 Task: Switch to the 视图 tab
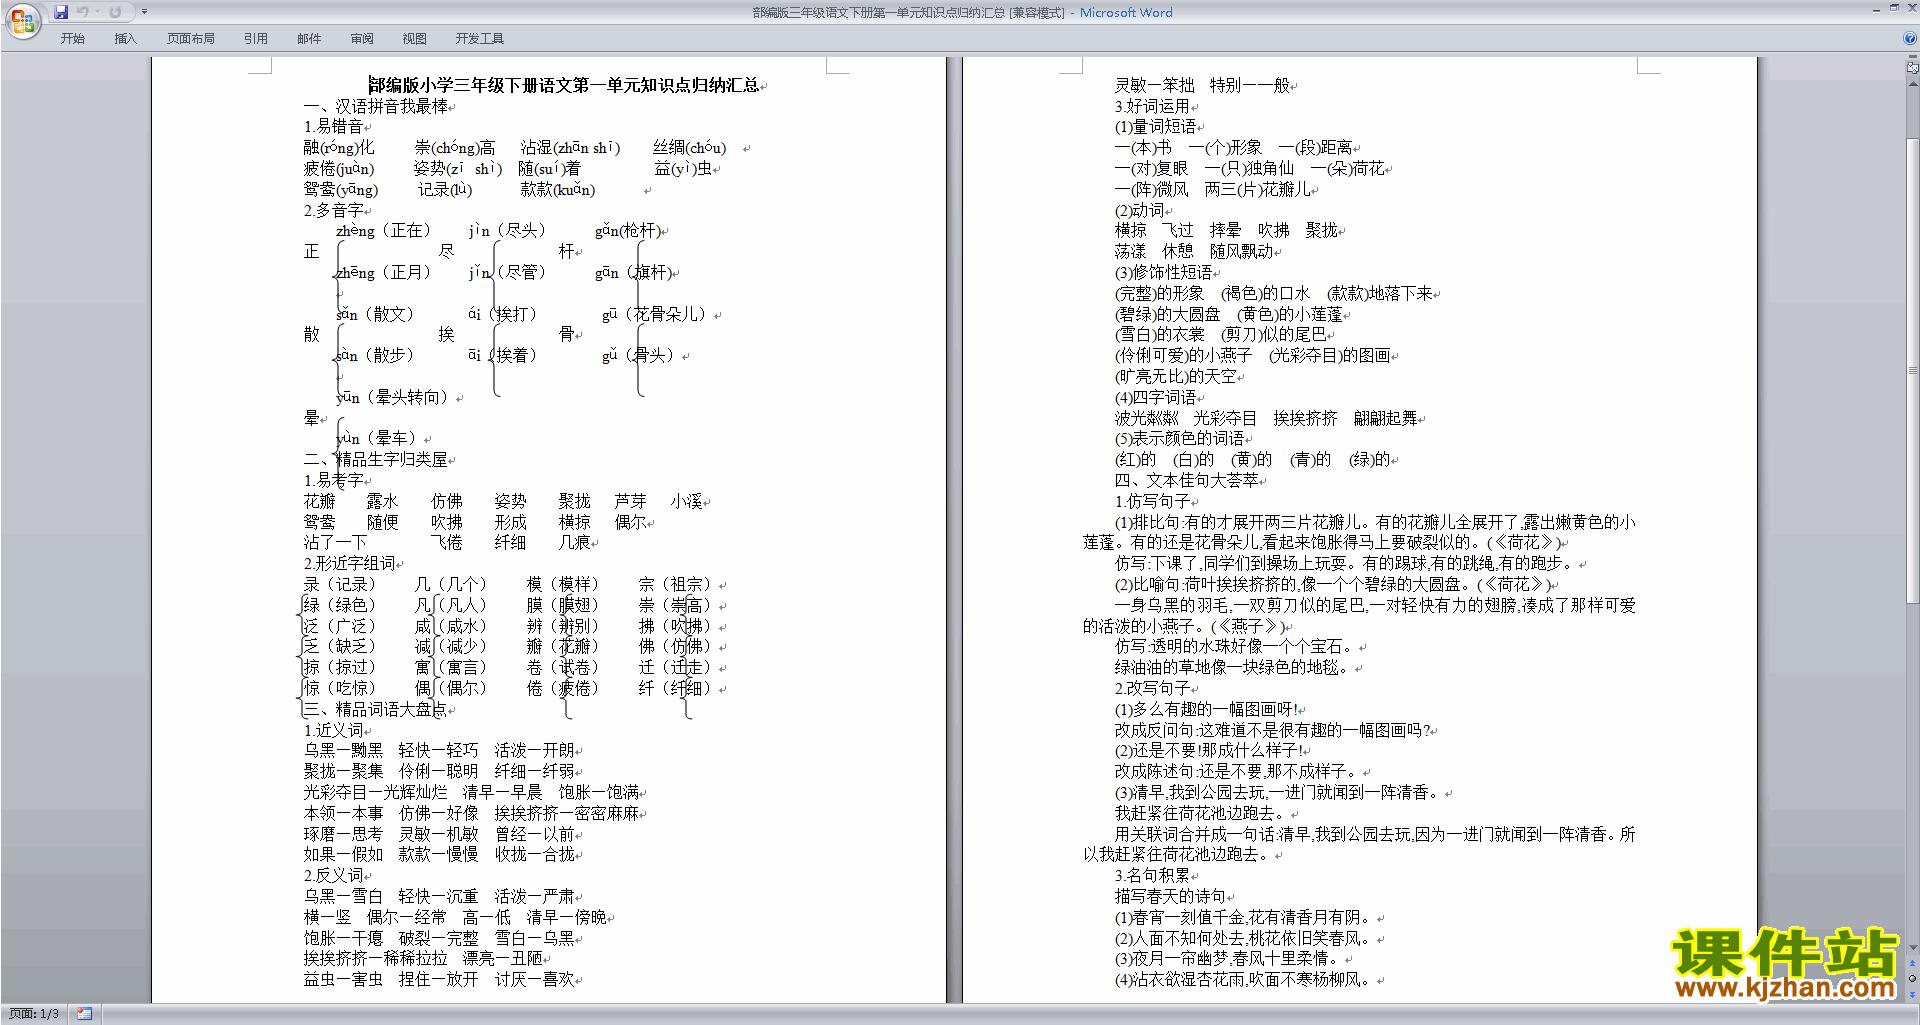click(x=414, y=39)
